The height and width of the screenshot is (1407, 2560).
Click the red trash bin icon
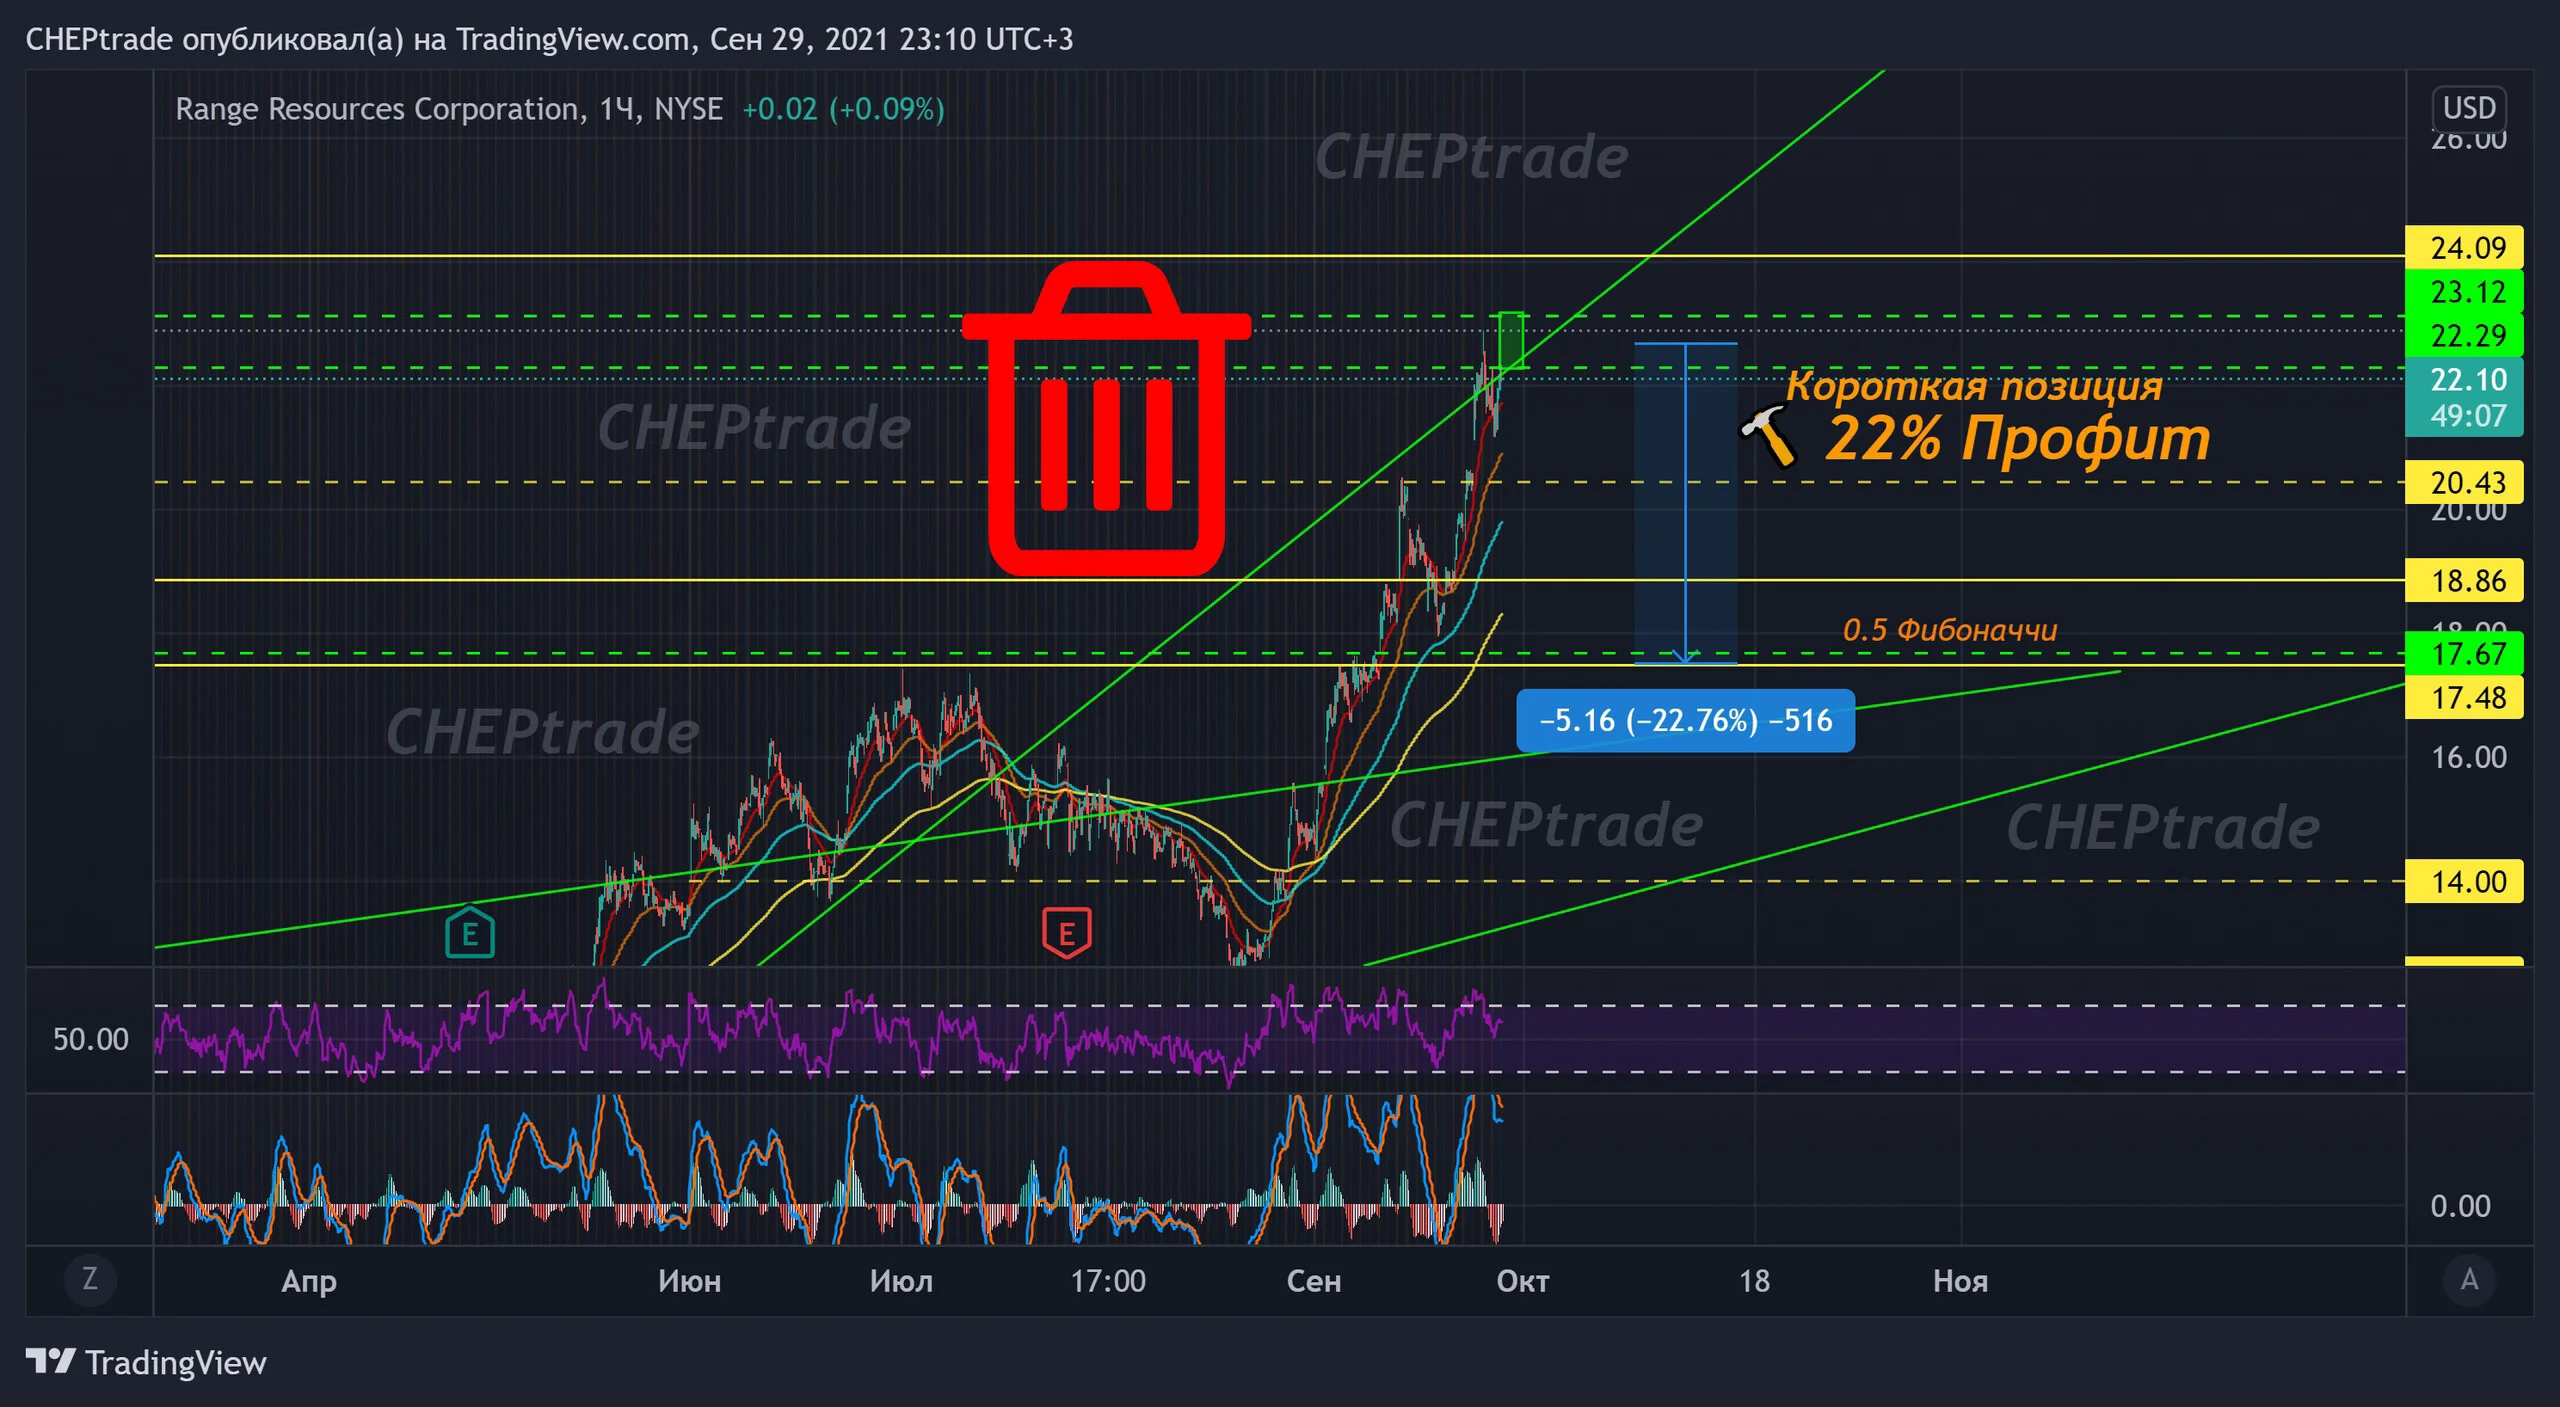pyautogui.click(x=1106, y=418)
